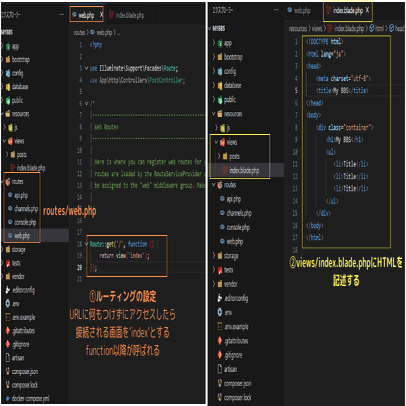Close the web.php tab in left window
Screen dimensions: 406x406
101,15
